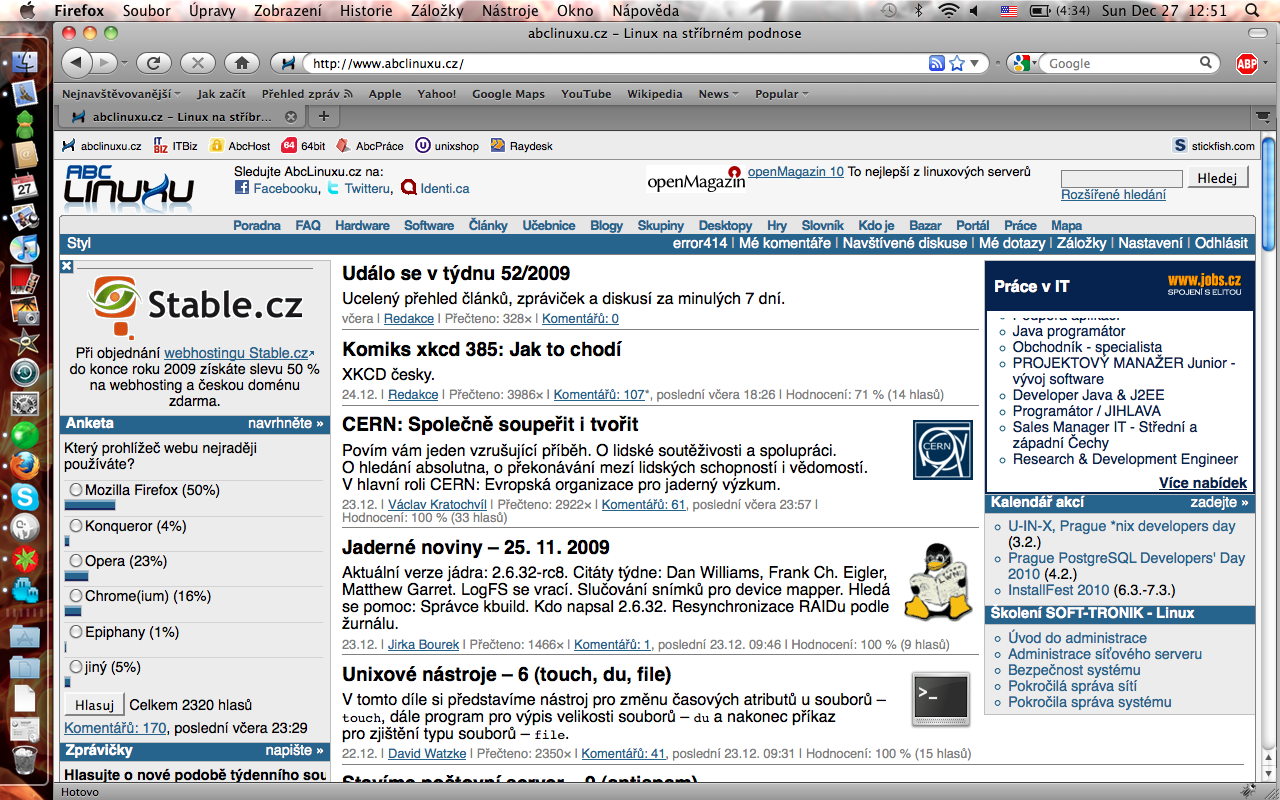Open the Historie menu
1280x800 pixels.
[365, 11]
